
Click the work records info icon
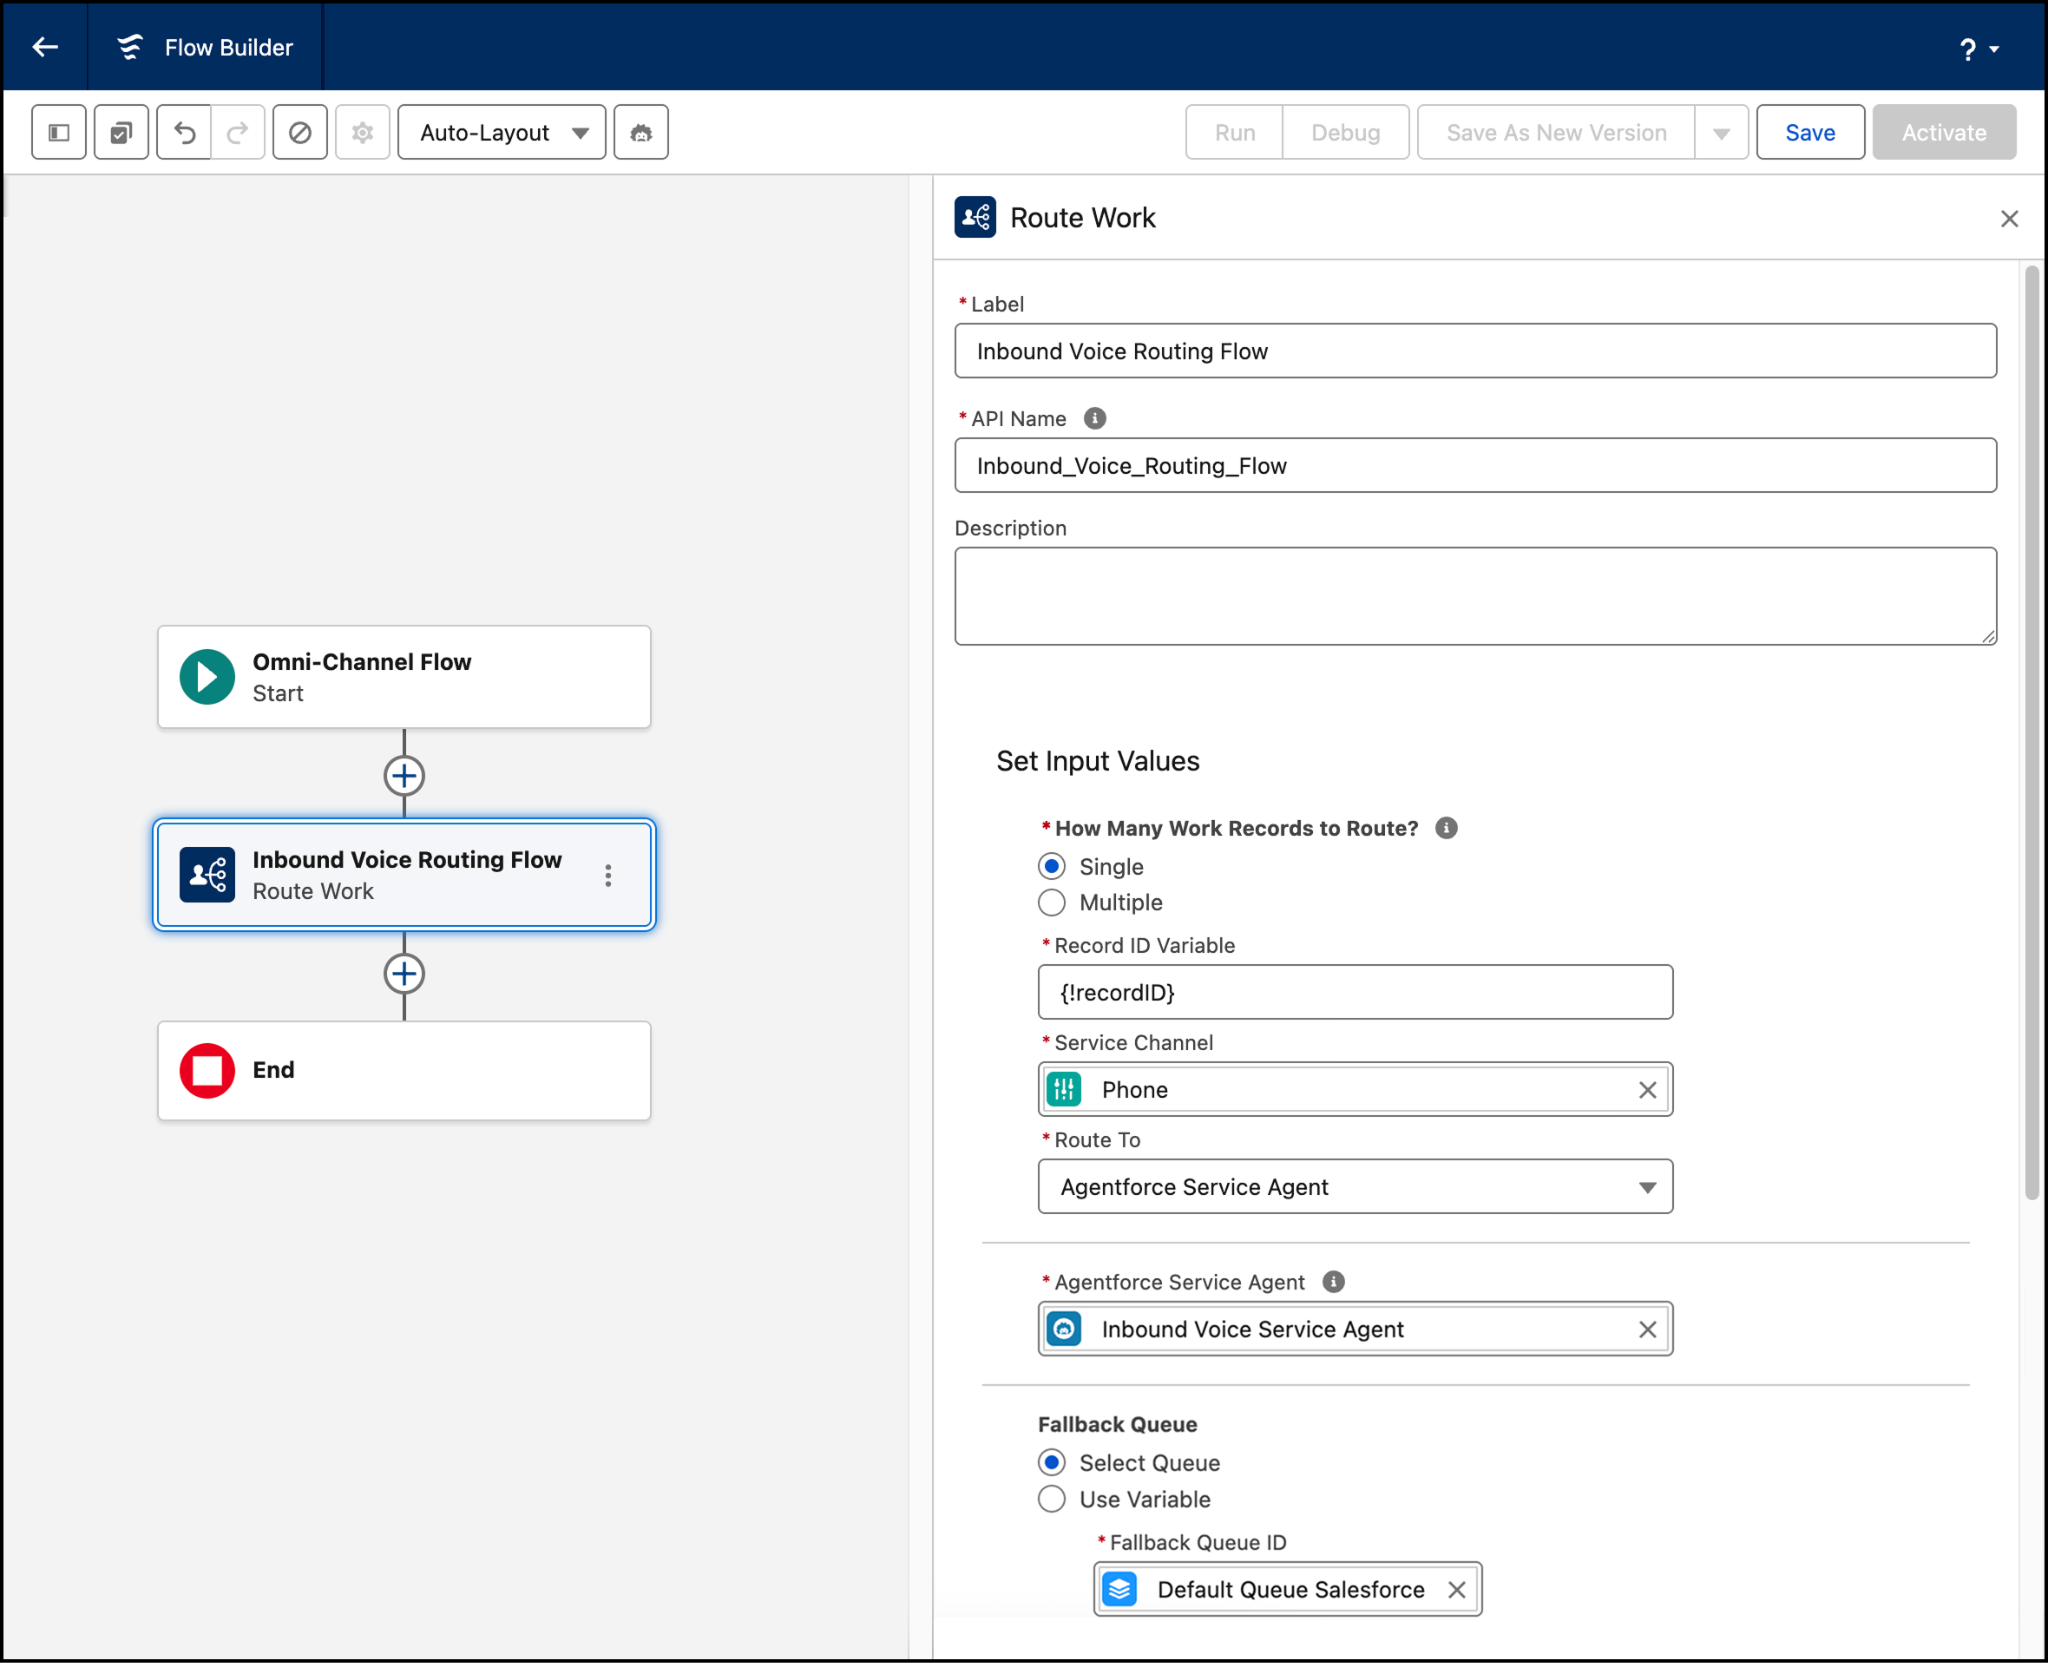[1446, 828]
